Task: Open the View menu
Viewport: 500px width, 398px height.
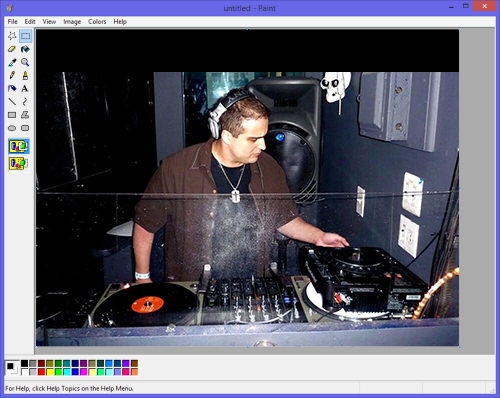Action: coord(49,22)
